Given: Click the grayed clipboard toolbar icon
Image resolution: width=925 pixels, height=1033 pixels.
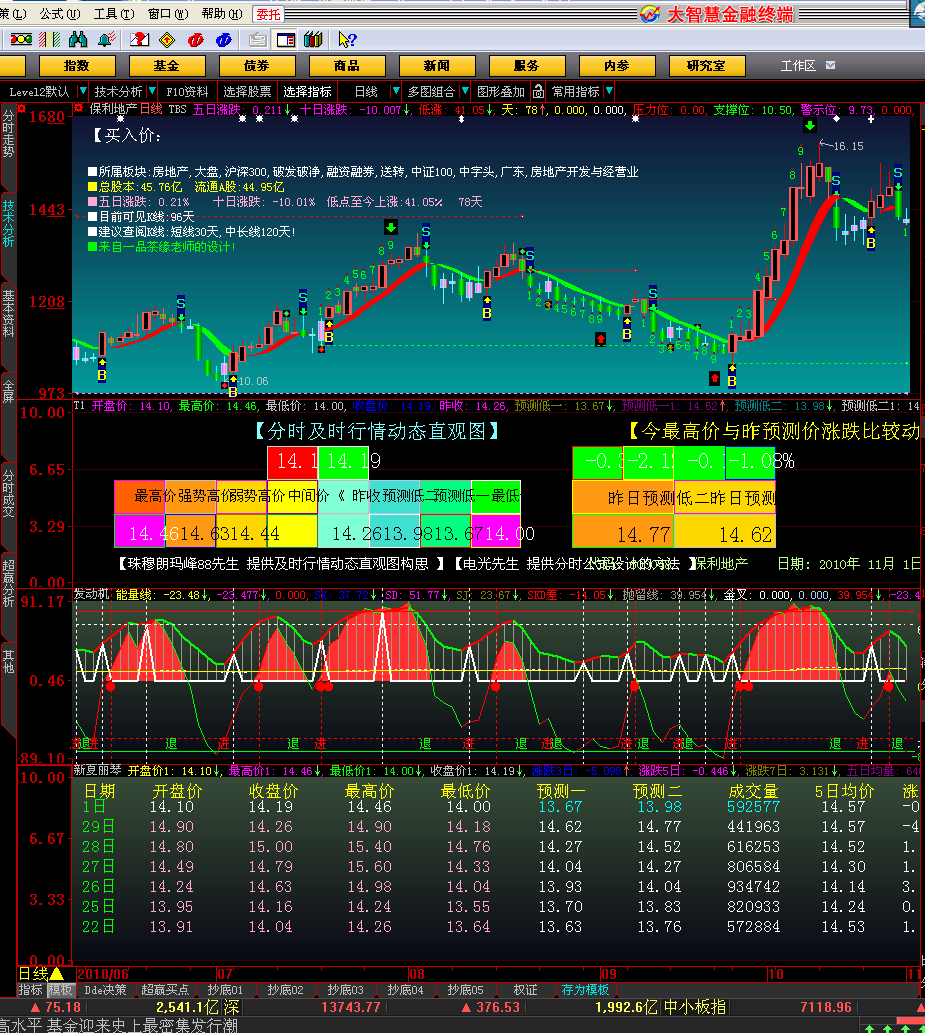Looking at the screenshot, I should (x=258, y=40).
